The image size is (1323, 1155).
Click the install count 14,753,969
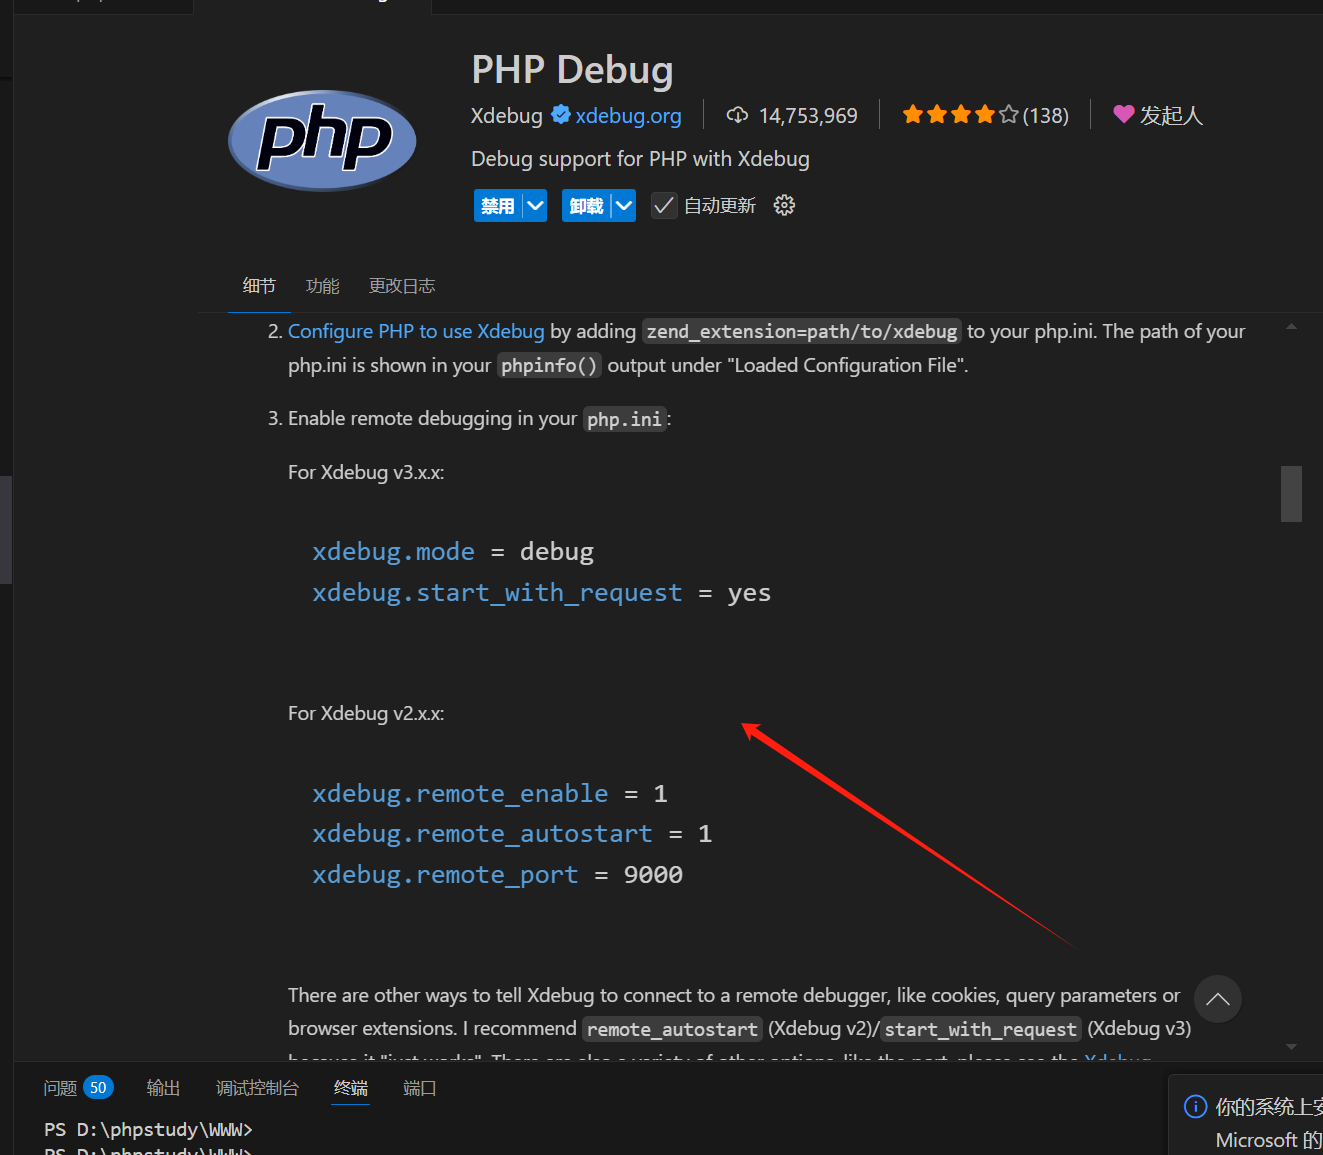click(x=808, y=116)
